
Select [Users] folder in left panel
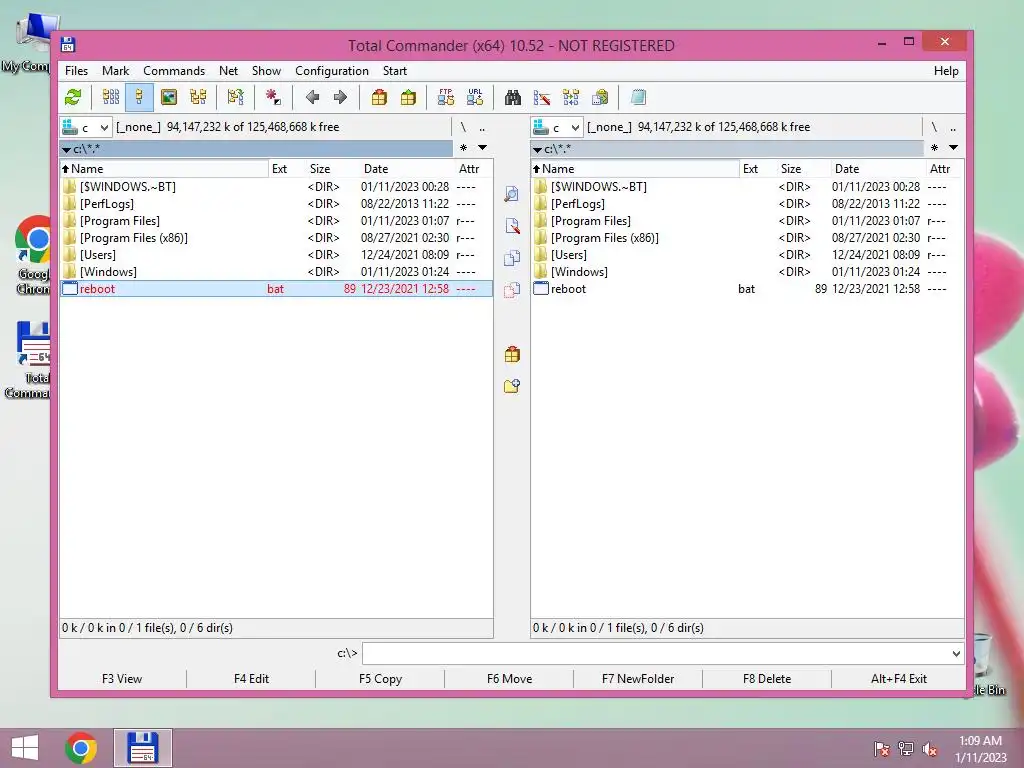pyautogui.click(x=276, y=255)
